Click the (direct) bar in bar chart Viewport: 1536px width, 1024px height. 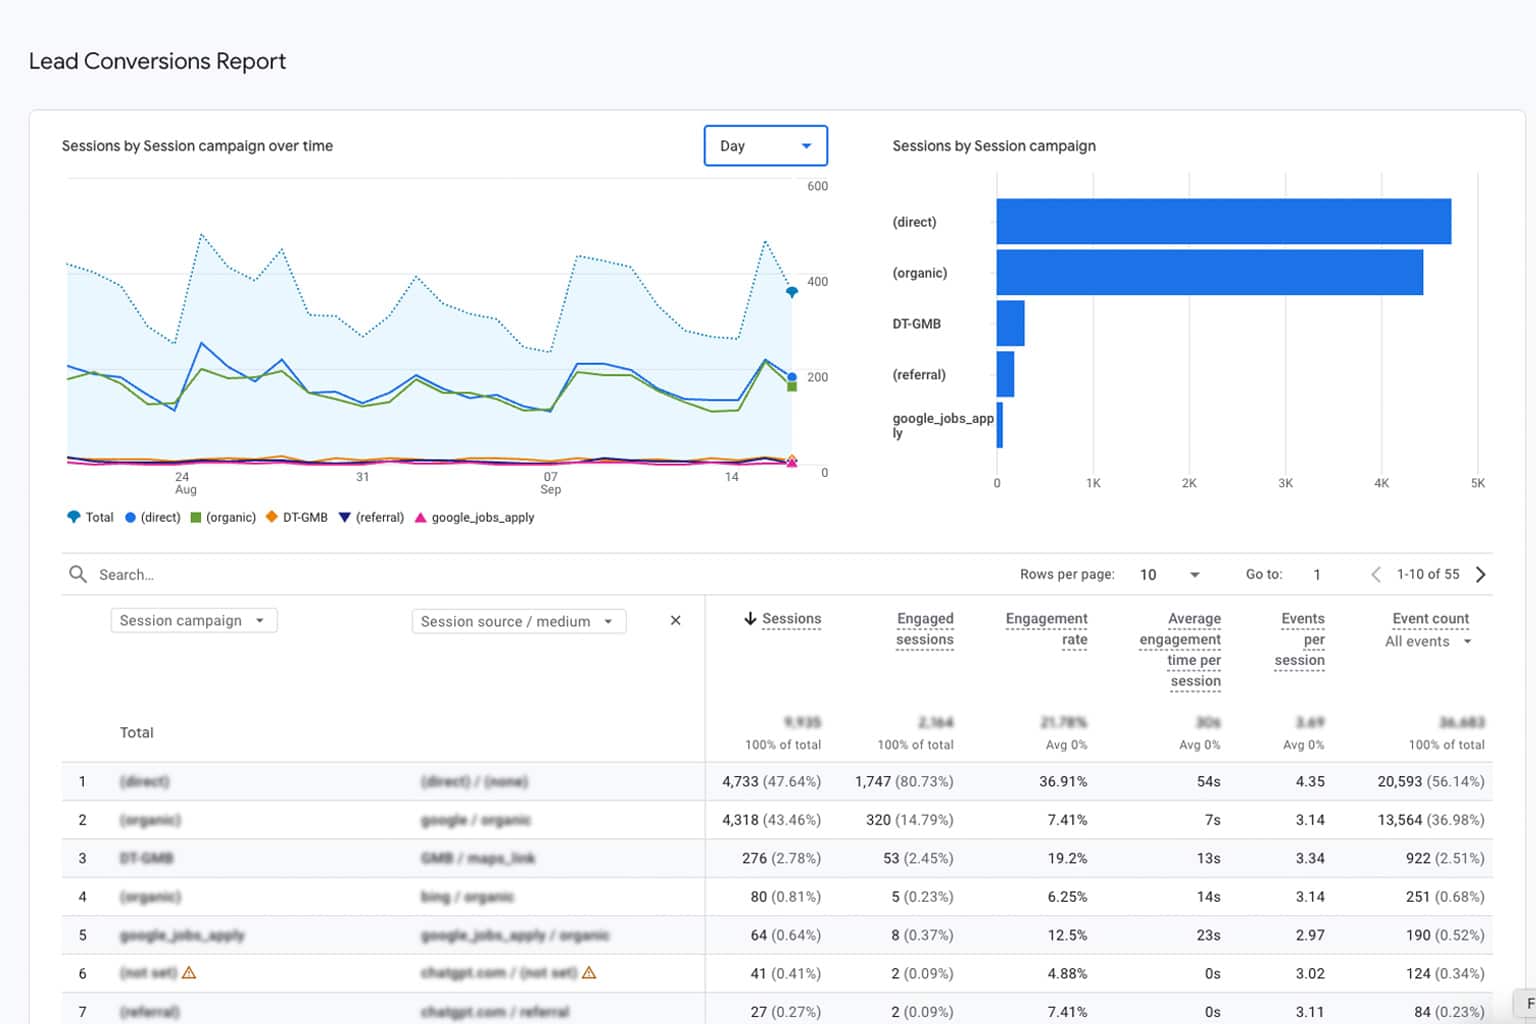[1222, 222]
